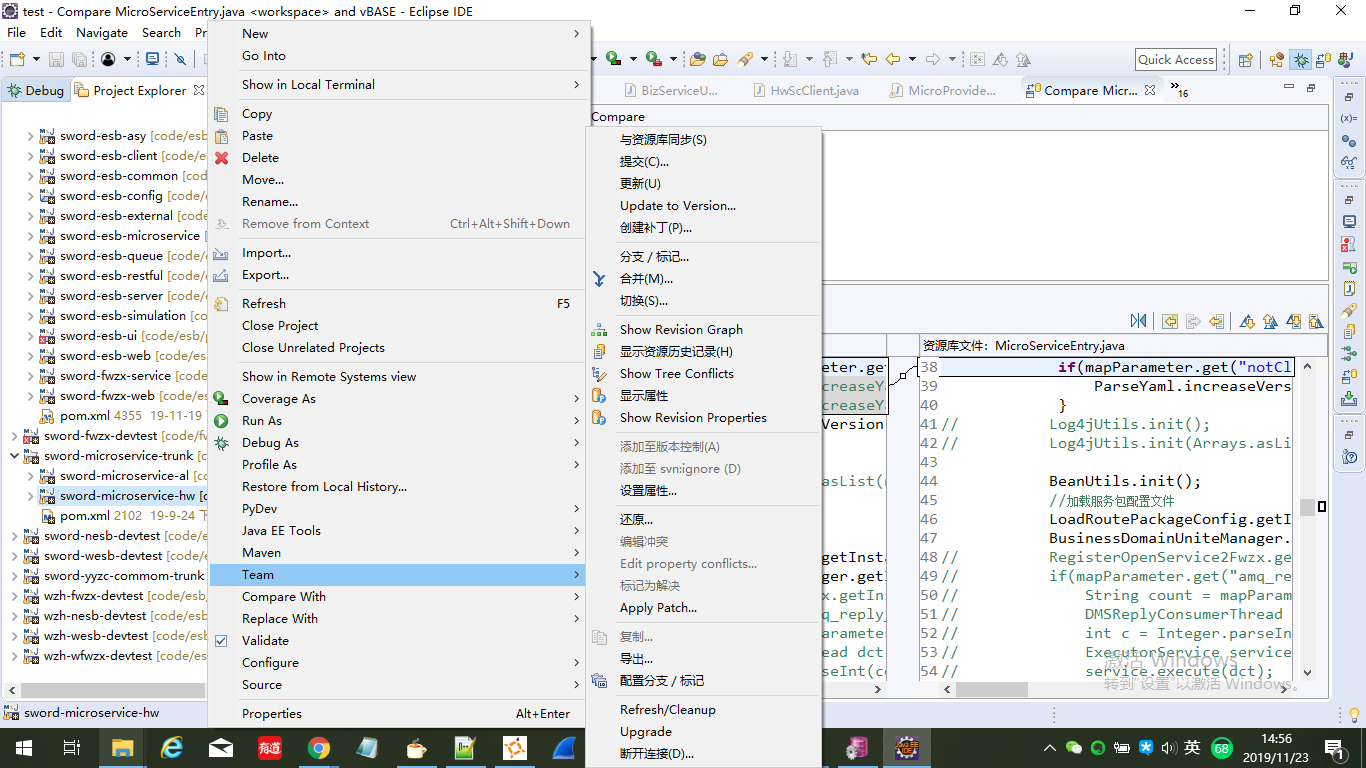The width and height of the screenshot is (1366, 768).
Task: Mute the volume icon in system tray
Action: 1169,748
